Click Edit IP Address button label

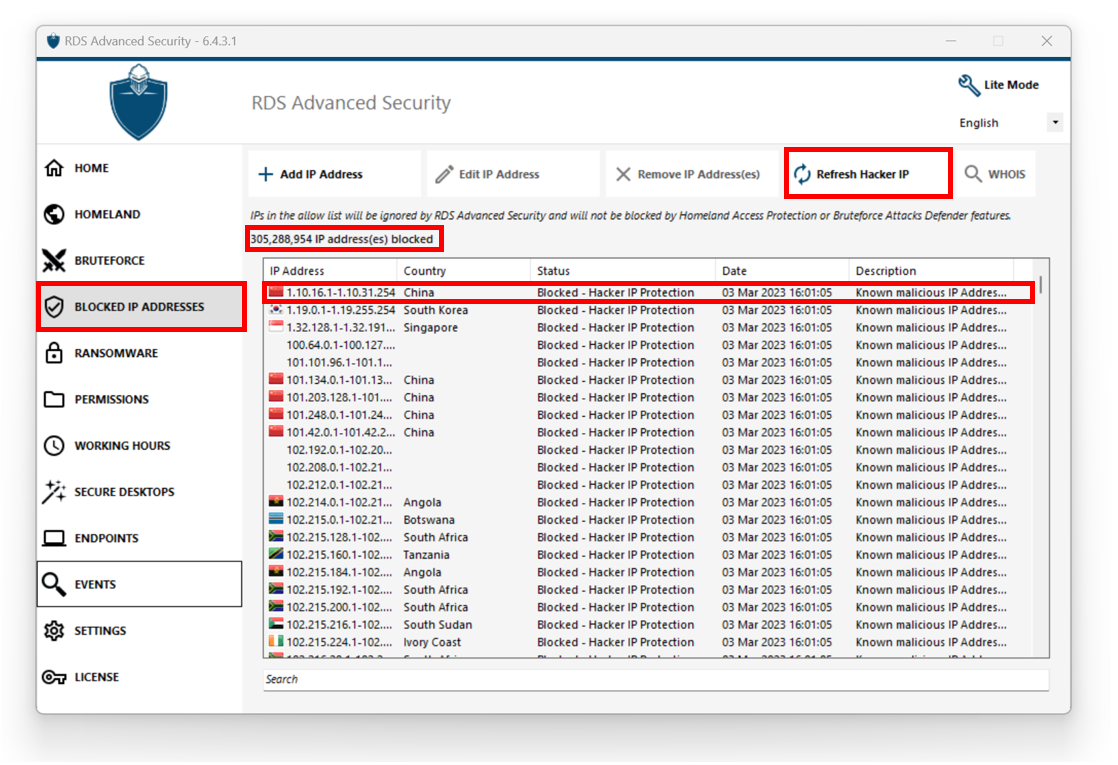pos(499,175)
